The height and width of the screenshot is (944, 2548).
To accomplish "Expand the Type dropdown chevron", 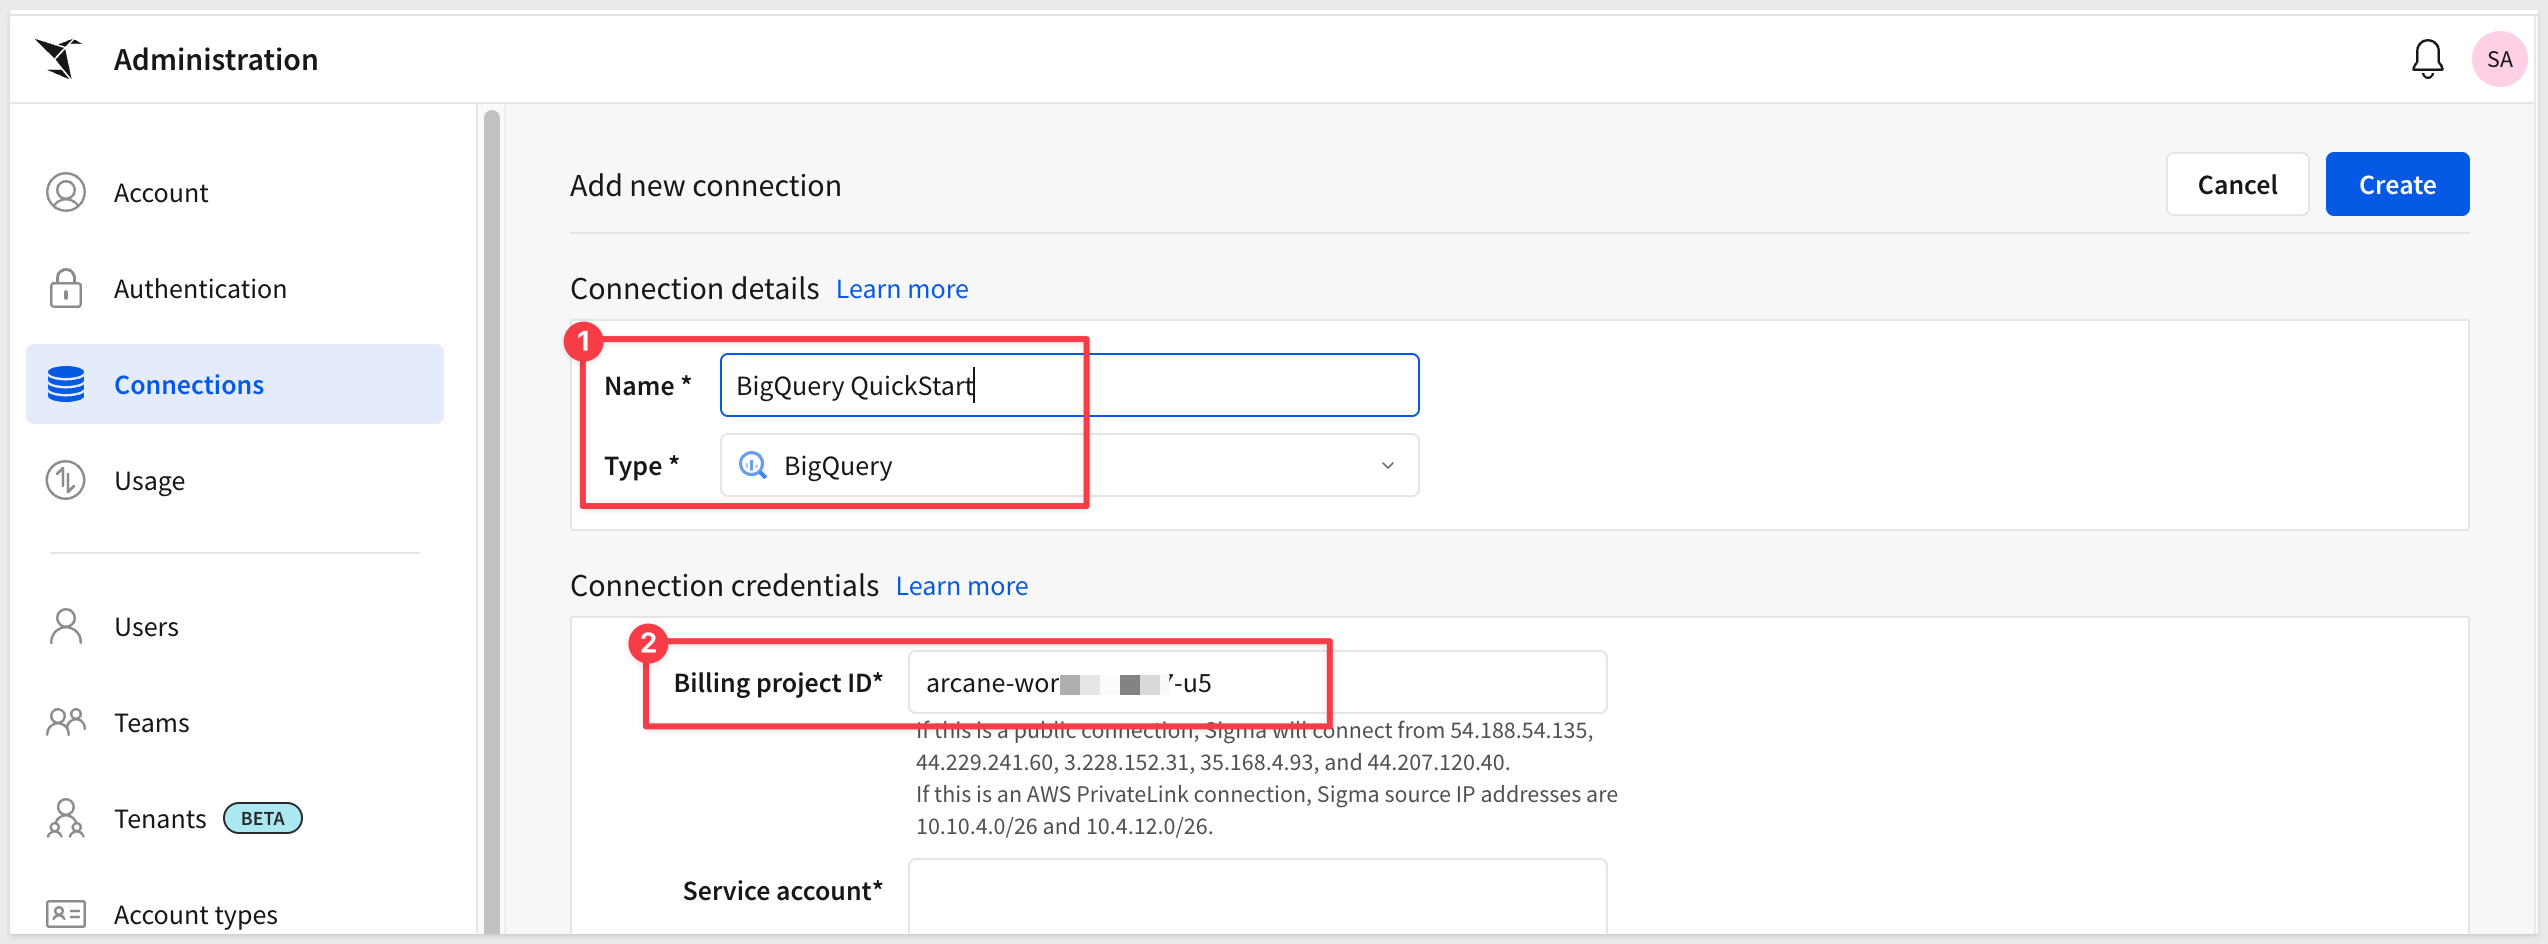I will pos(1387,466).
